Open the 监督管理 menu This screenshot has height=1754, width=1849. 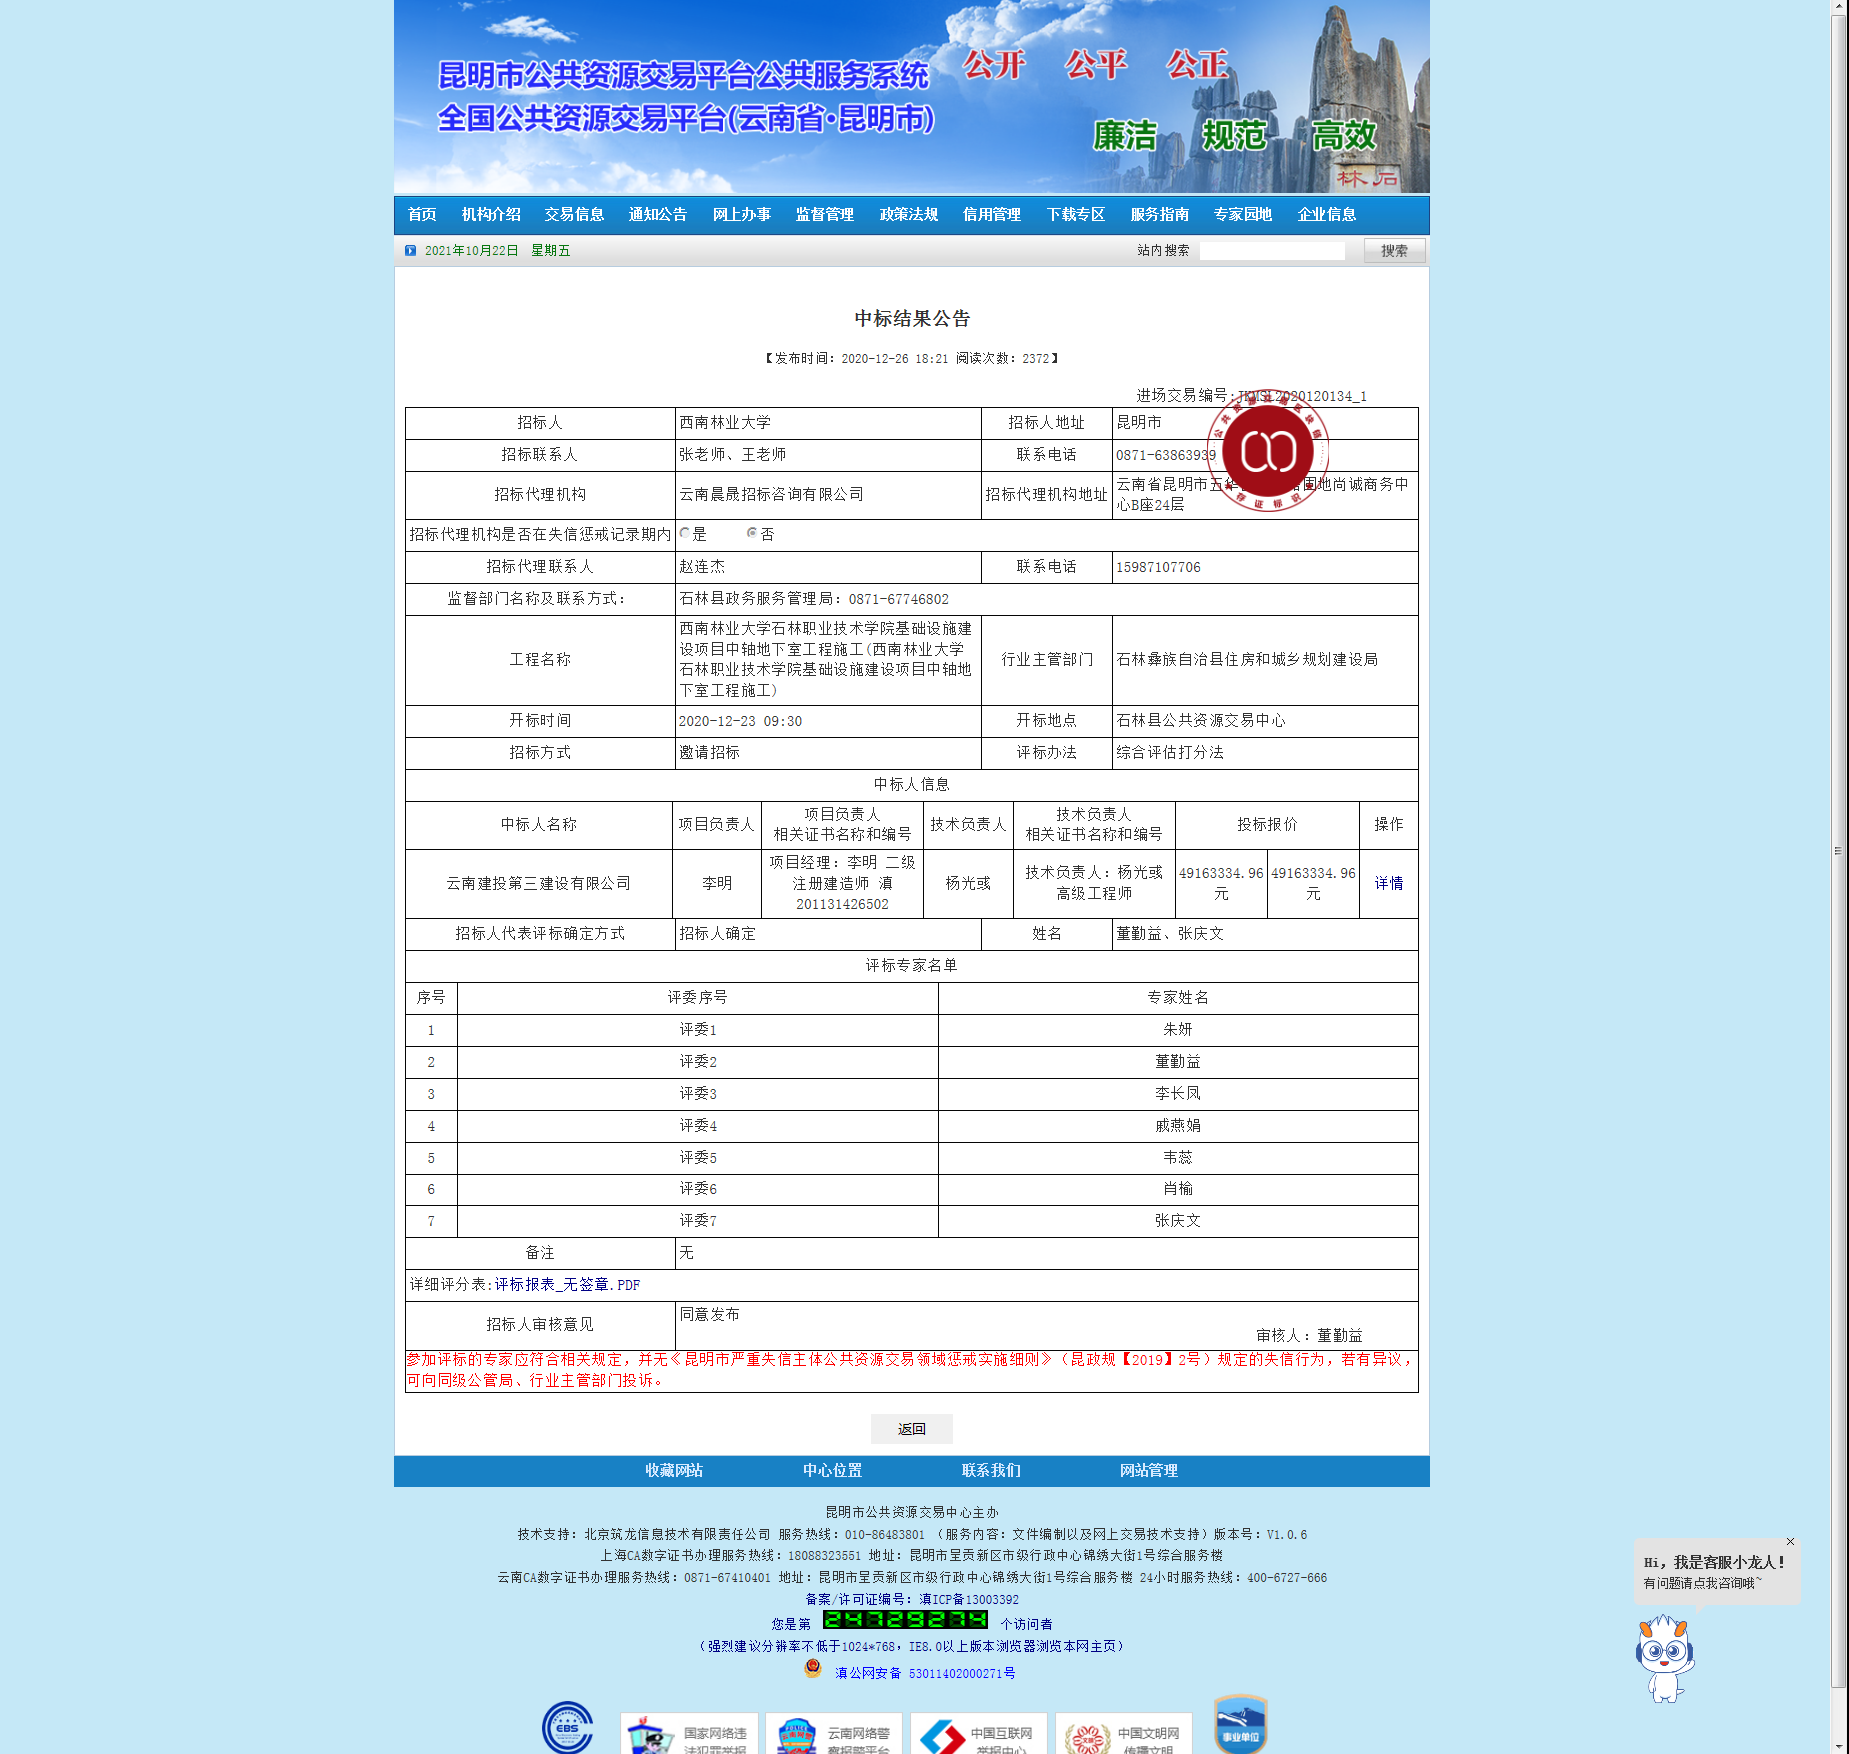pyautogui.click(x=825, y=215)
